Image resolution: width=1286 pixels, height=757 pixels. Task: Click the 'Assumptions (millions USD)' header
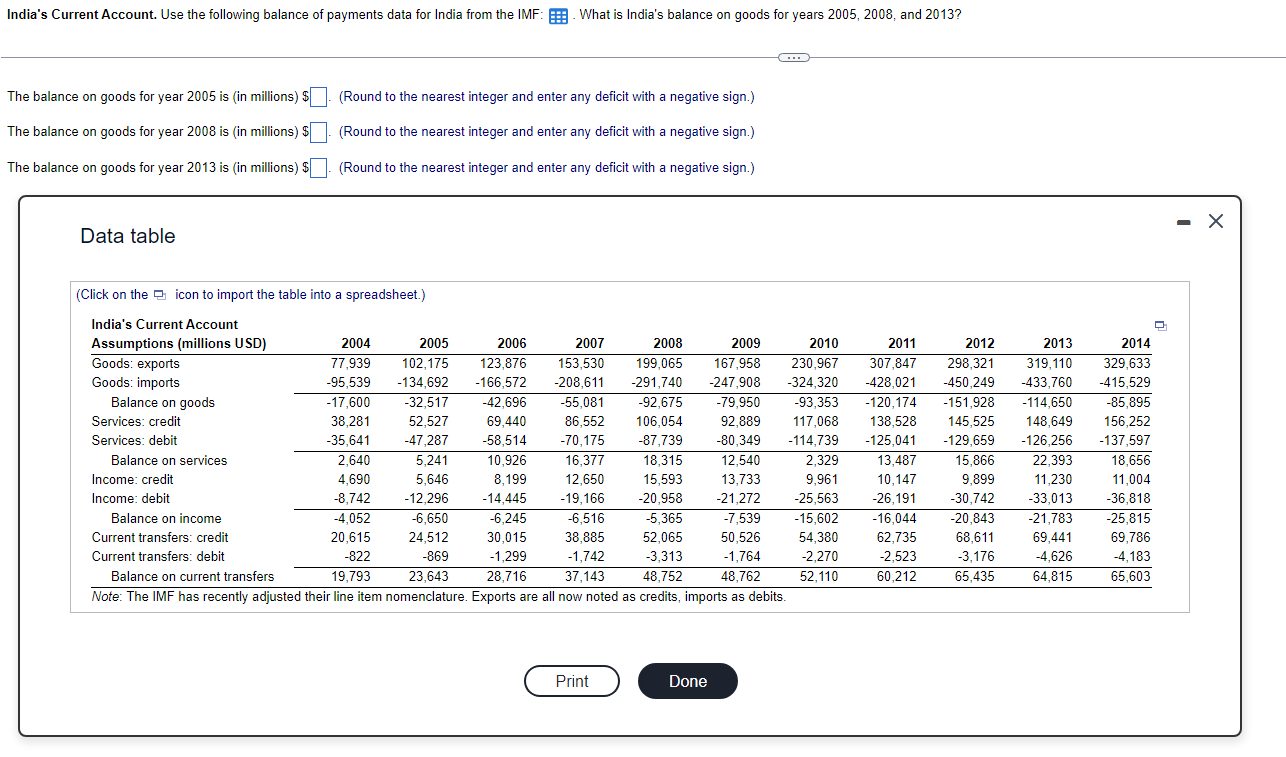179,344
